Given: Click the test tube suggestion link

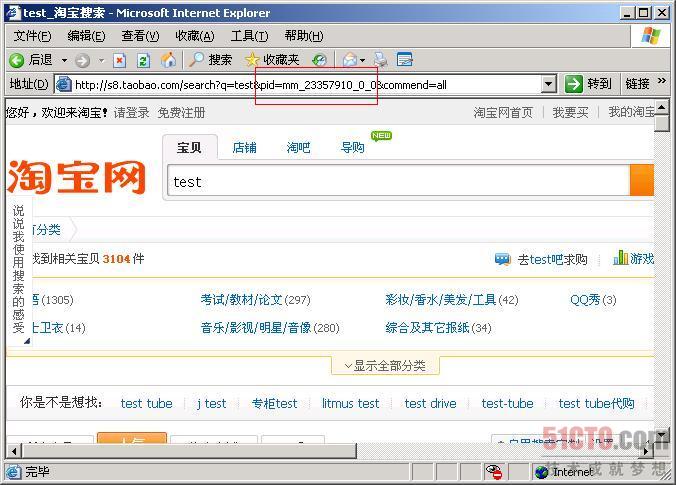Looking at the screenshot, I should coord(147,404).
